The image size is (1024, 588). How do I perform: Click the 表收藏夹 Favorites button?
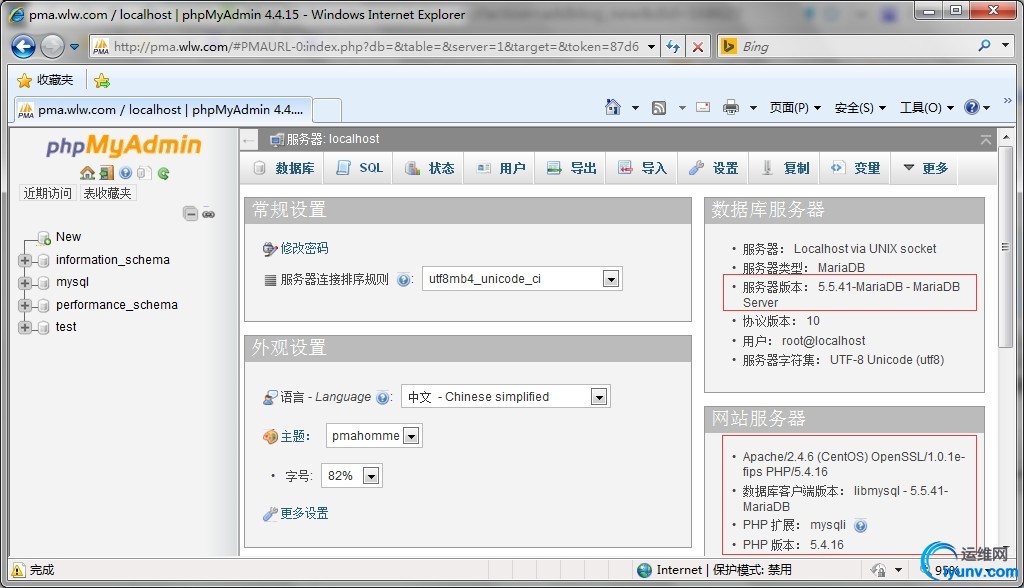[x=107, y=193]
